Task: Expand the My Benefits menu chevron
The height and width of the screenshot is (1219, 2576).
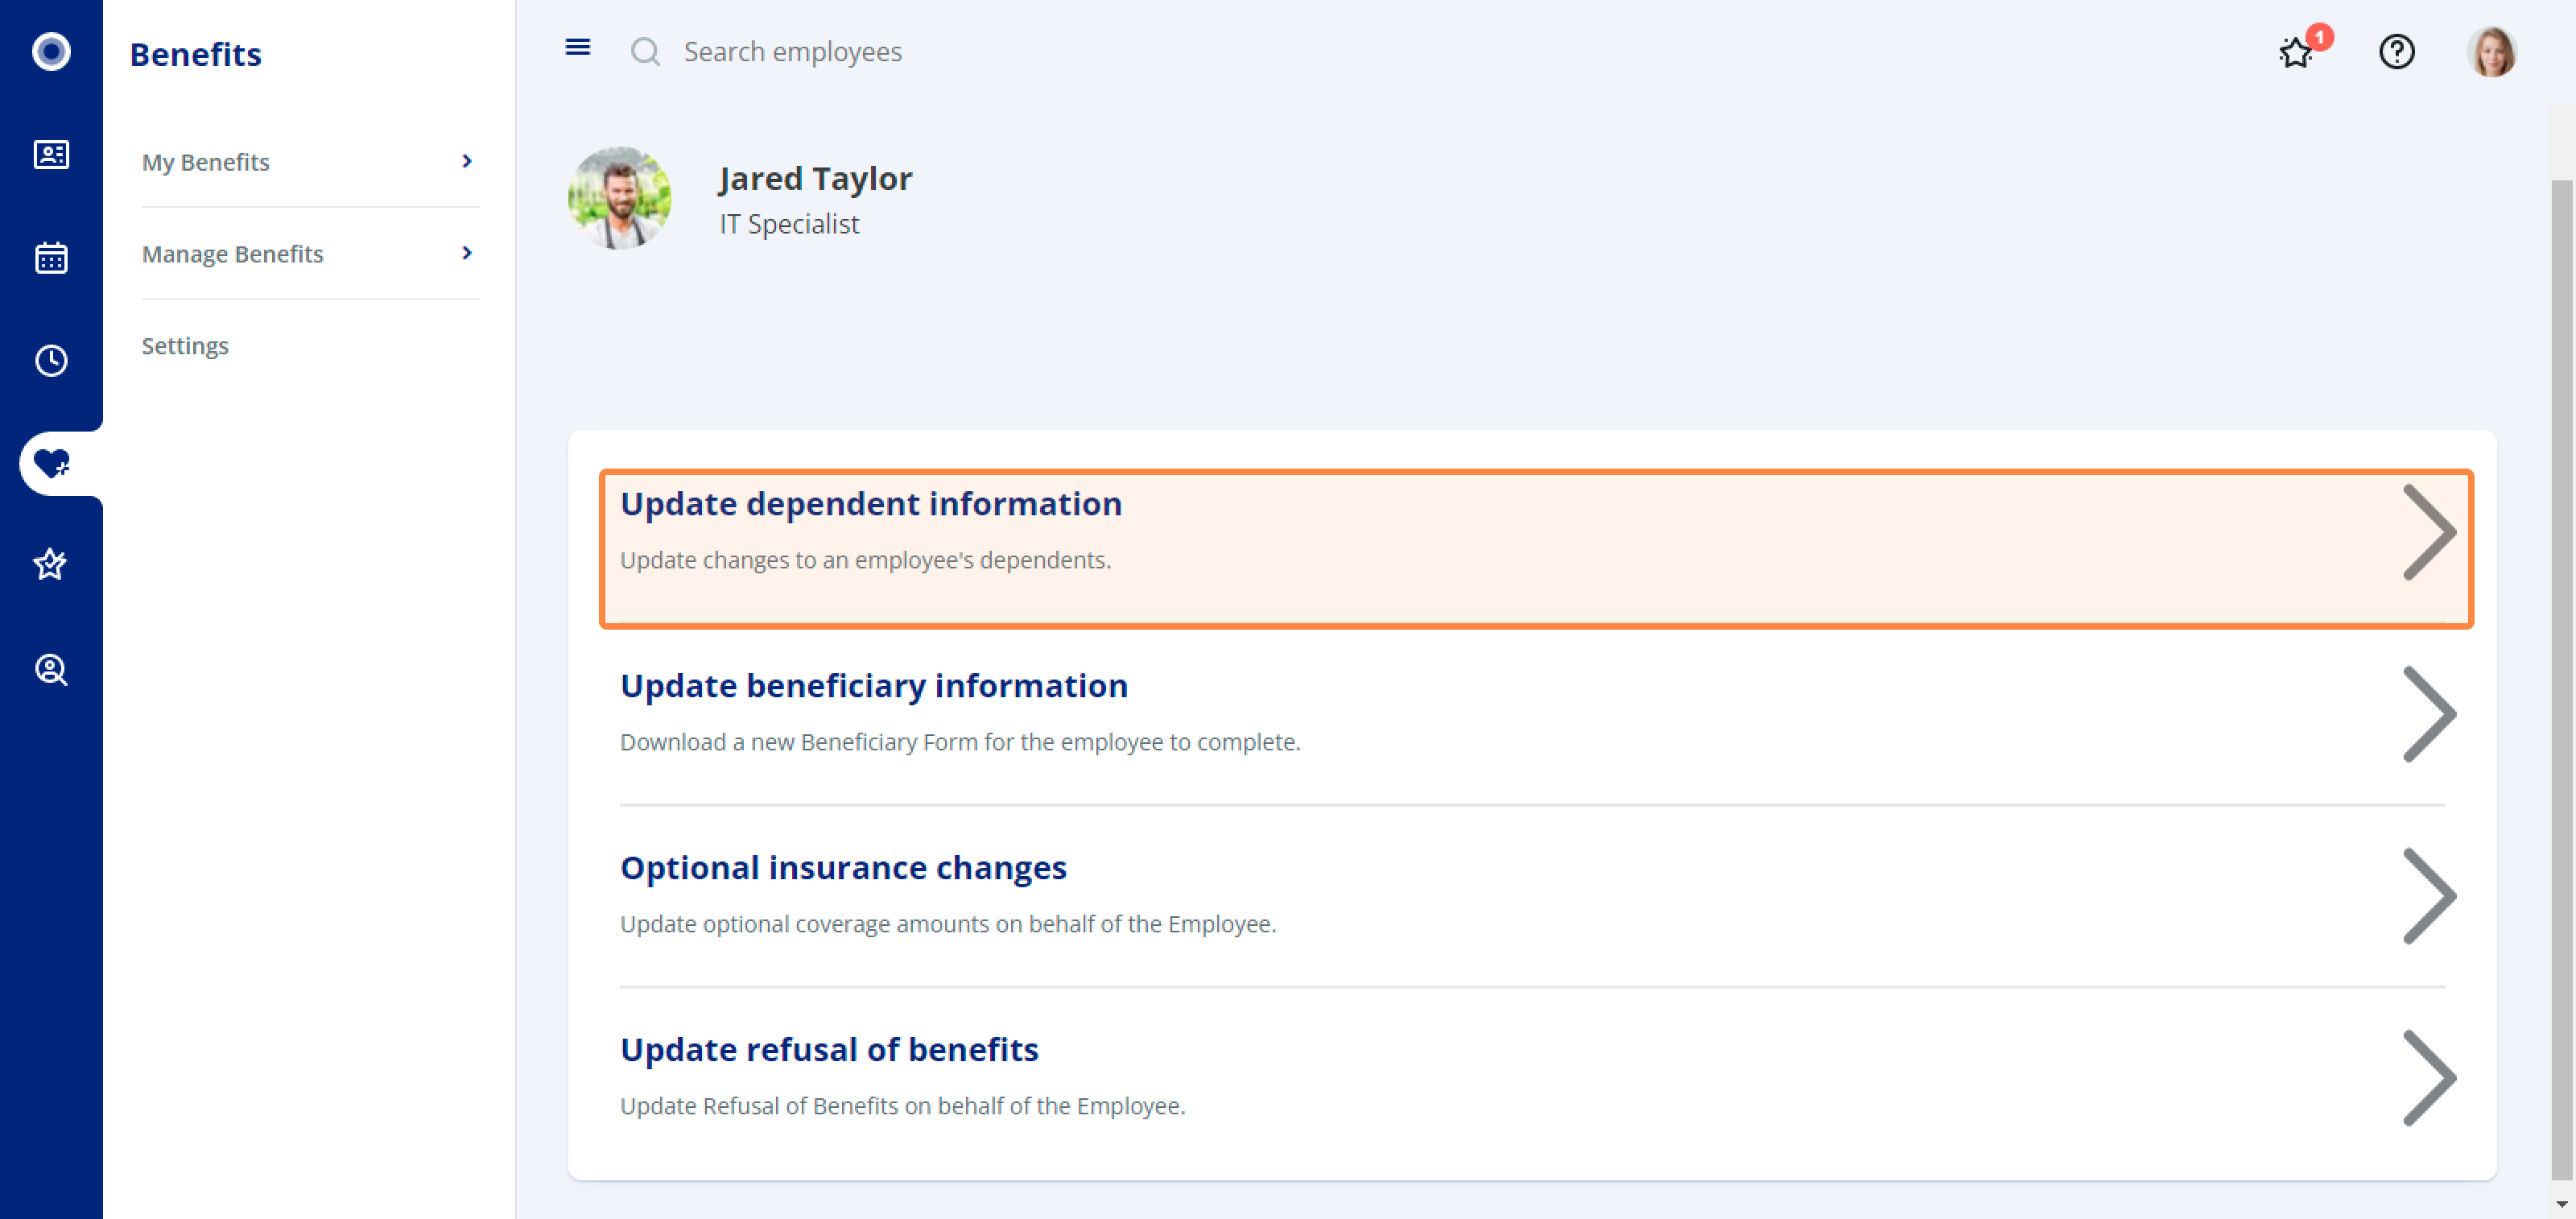Action: click(467, 161)
